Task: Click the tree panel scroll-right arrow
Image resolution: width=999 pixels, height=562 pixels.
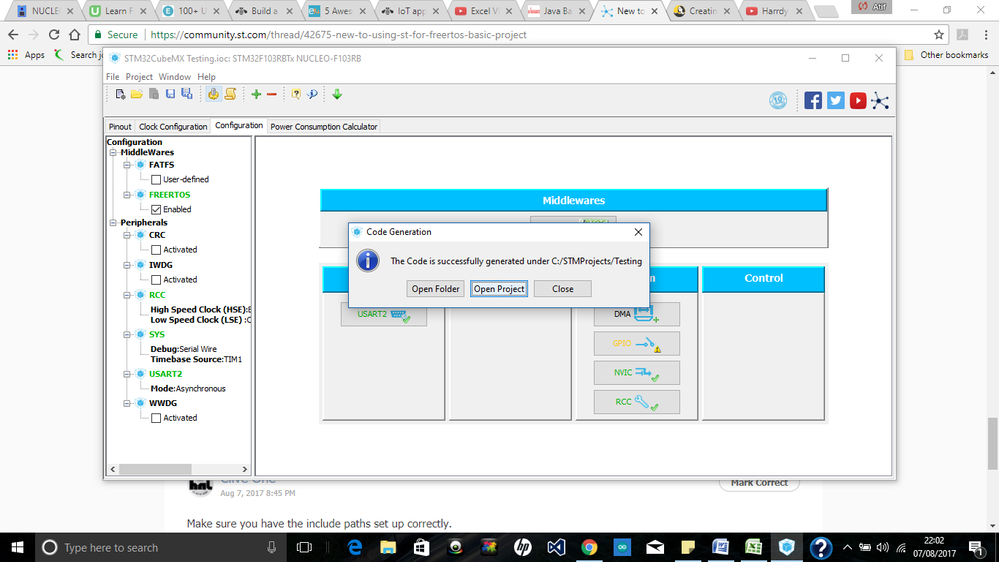Action: [245, 469]
